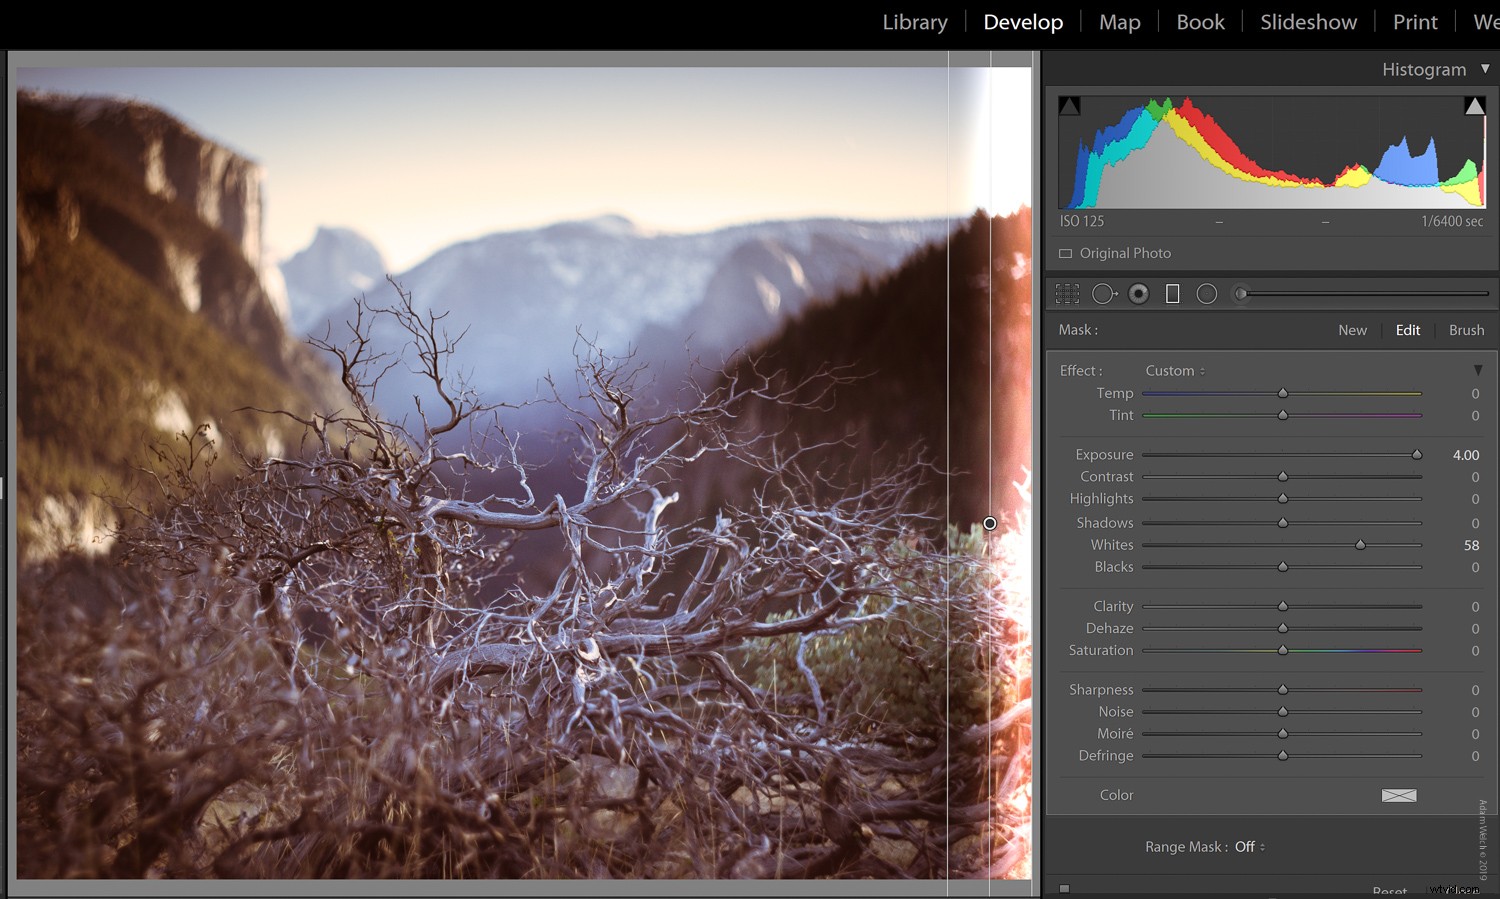Open the Custom effect preset dropdown
This screenshot has width=1500, height=899.
(x=1174, y=370)
